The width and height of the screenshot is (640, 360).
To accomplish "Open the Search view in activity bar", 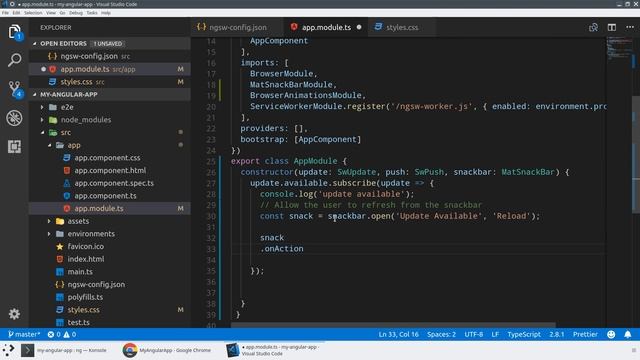I will coord(14,60).
